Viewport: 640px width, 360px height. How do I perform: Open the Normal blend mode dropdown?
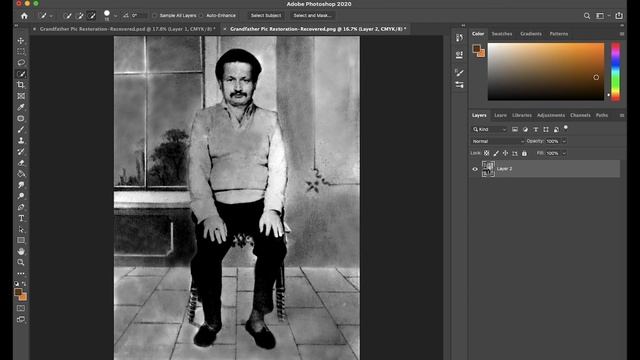pyautogui.click(x=498, y=141)
